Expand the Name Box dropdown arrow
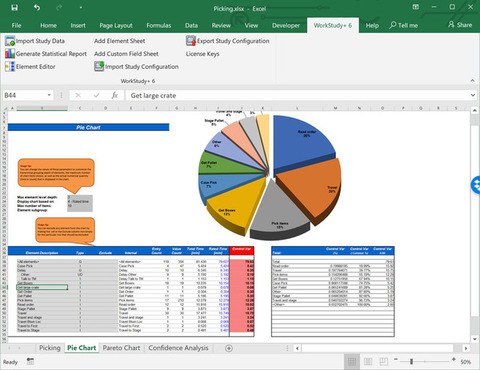The width and height of the screenshot is (480, 370). coord(49,95)
